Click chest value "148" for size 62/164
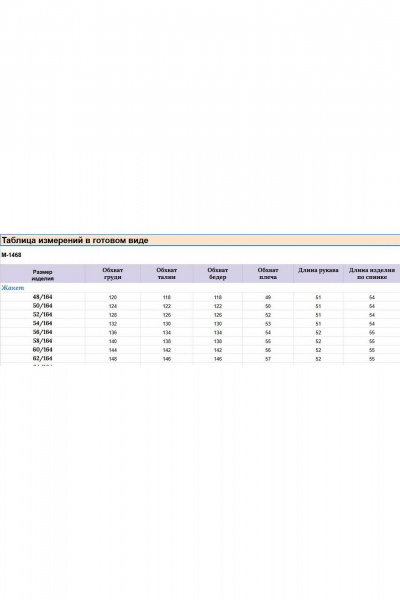 (x=113, y=359)
